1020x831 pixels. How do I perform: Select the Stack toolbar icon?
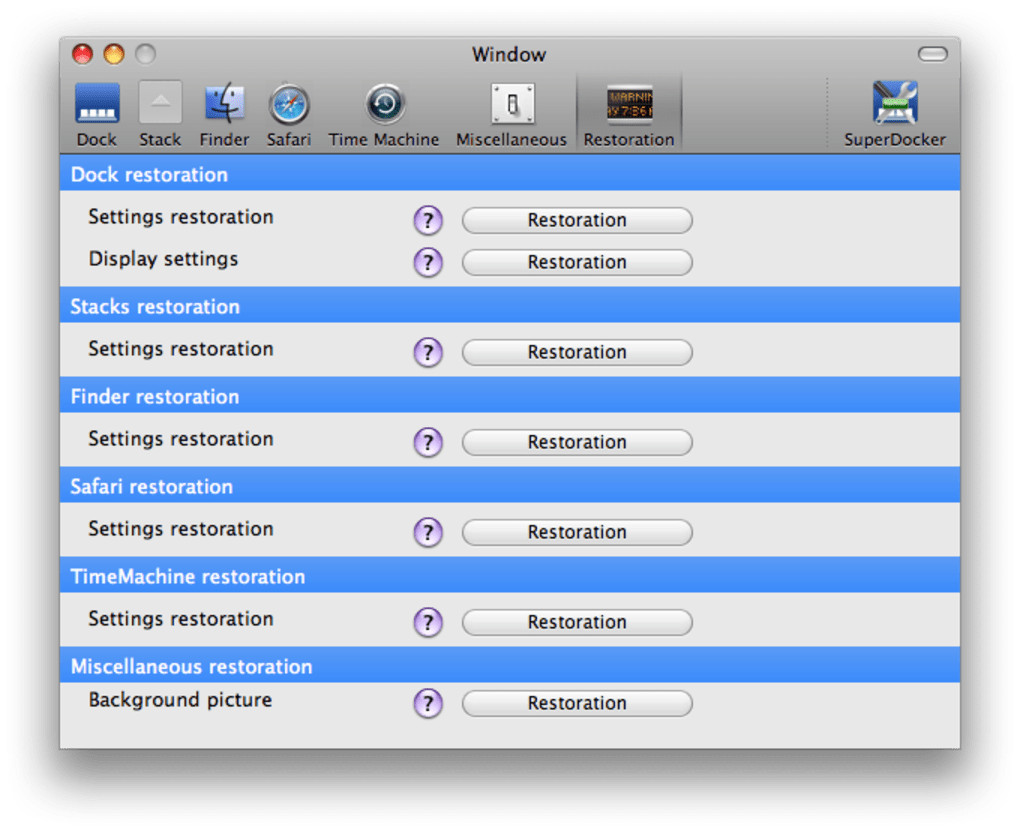160,104
